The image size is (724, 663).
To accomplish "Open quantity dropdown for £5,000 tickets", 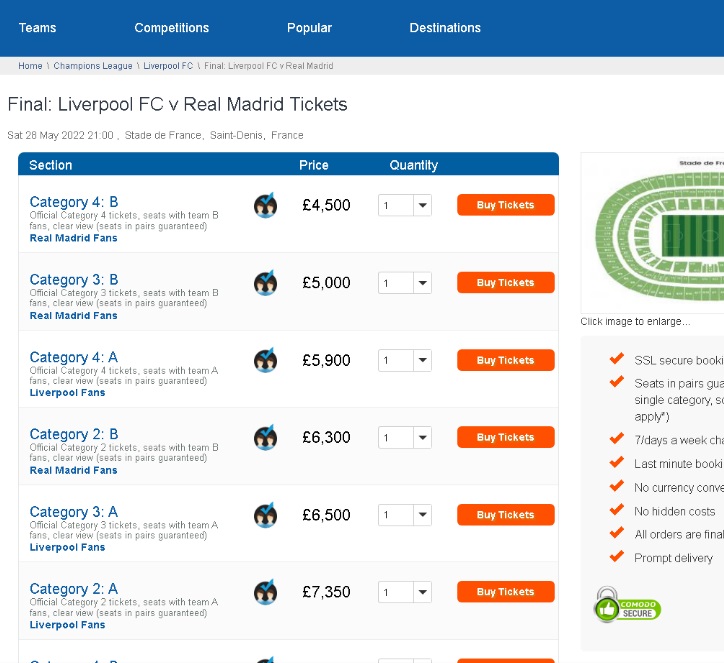I will pos(405,283).
